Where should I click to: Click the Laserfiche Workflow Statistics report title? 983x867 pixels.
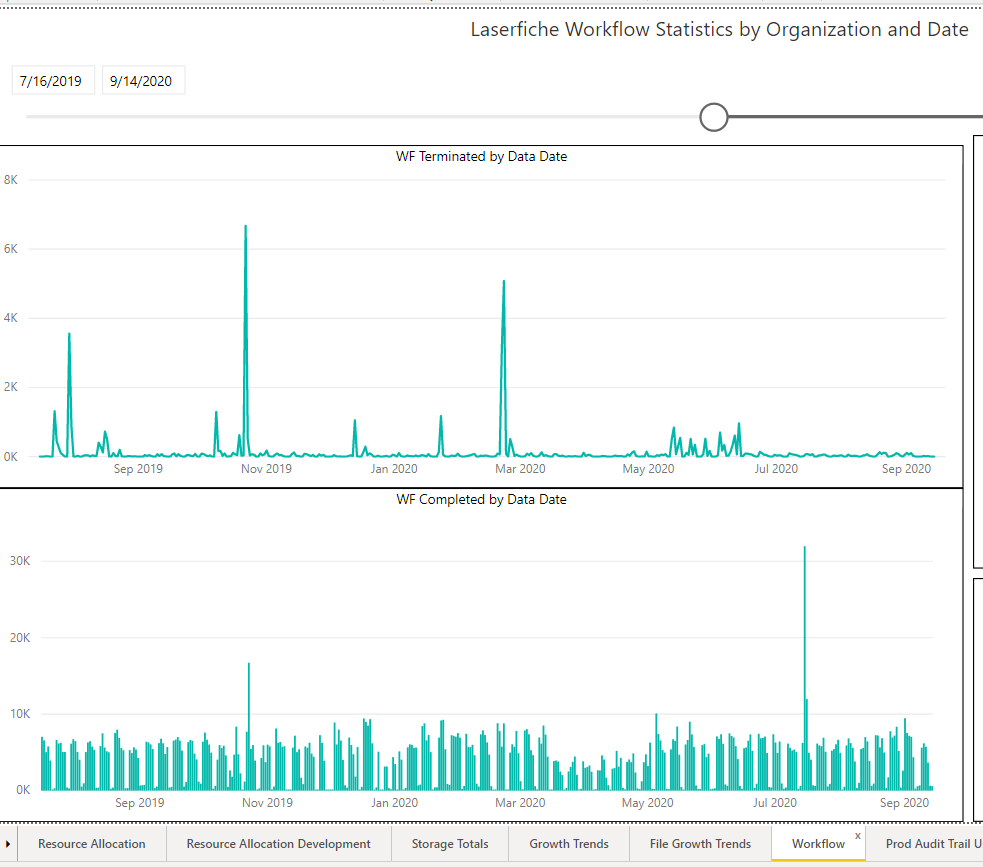[719, 29]
